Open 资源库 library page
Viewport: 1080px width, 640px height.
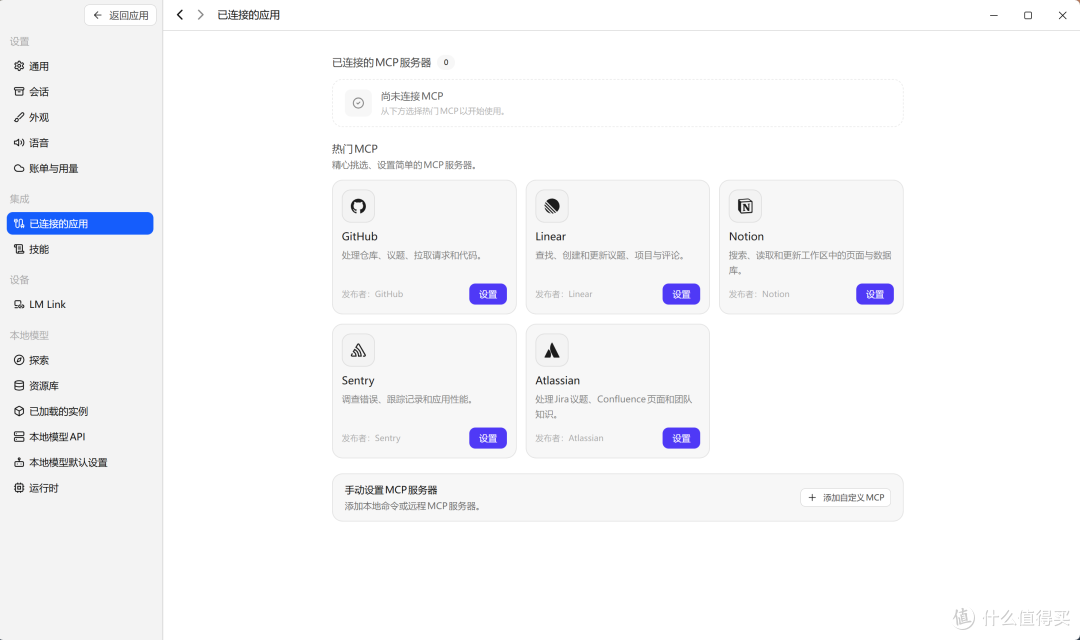click(80, 386)
